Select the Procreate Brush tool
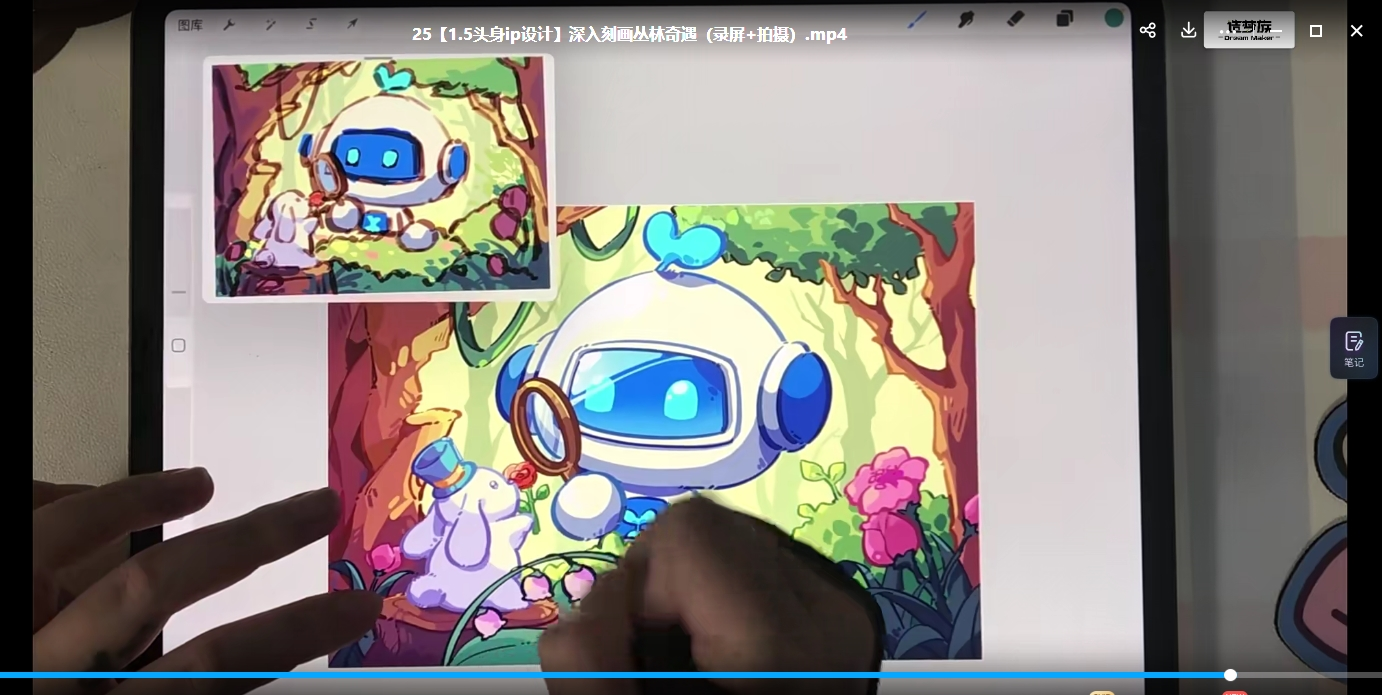Image resolution: width=1385 pixels, height=695 pixels. tap(917, 19)
